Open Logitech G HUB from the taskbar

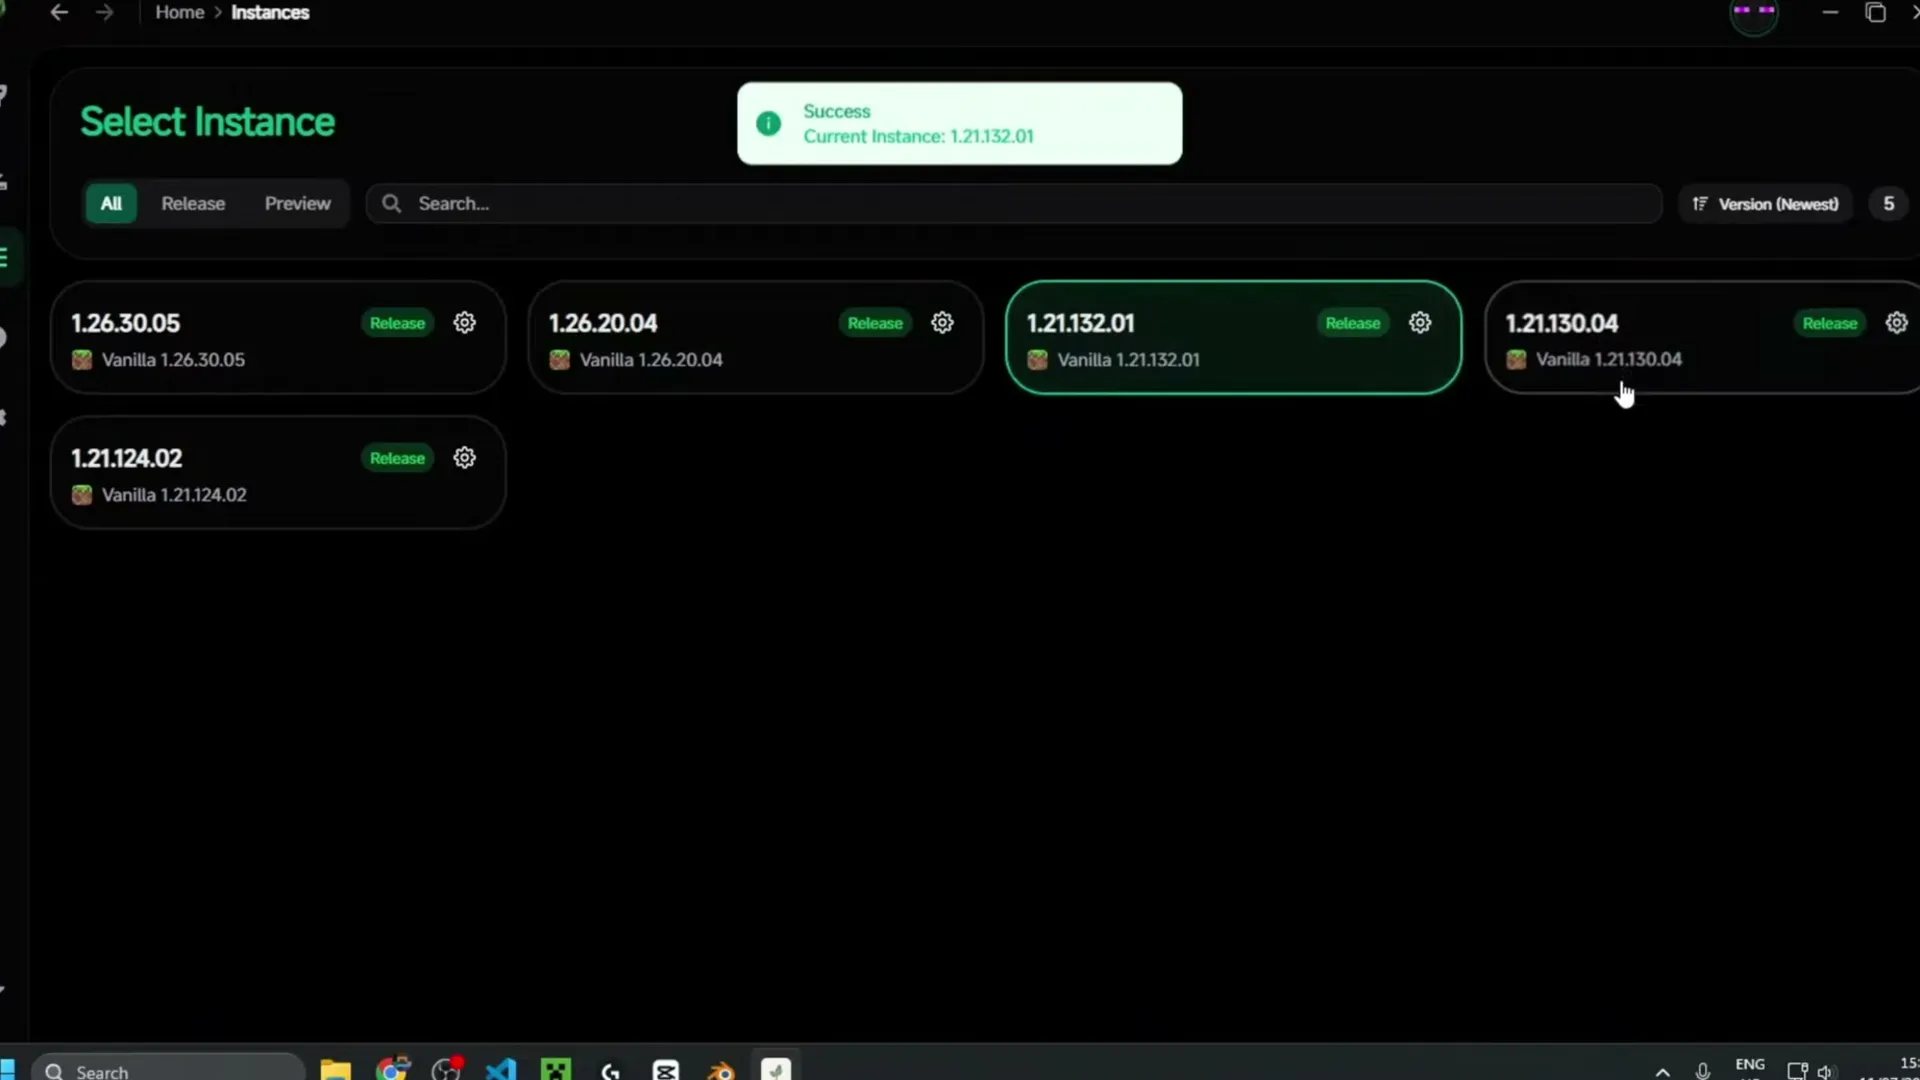click(x=611, y=1070)
